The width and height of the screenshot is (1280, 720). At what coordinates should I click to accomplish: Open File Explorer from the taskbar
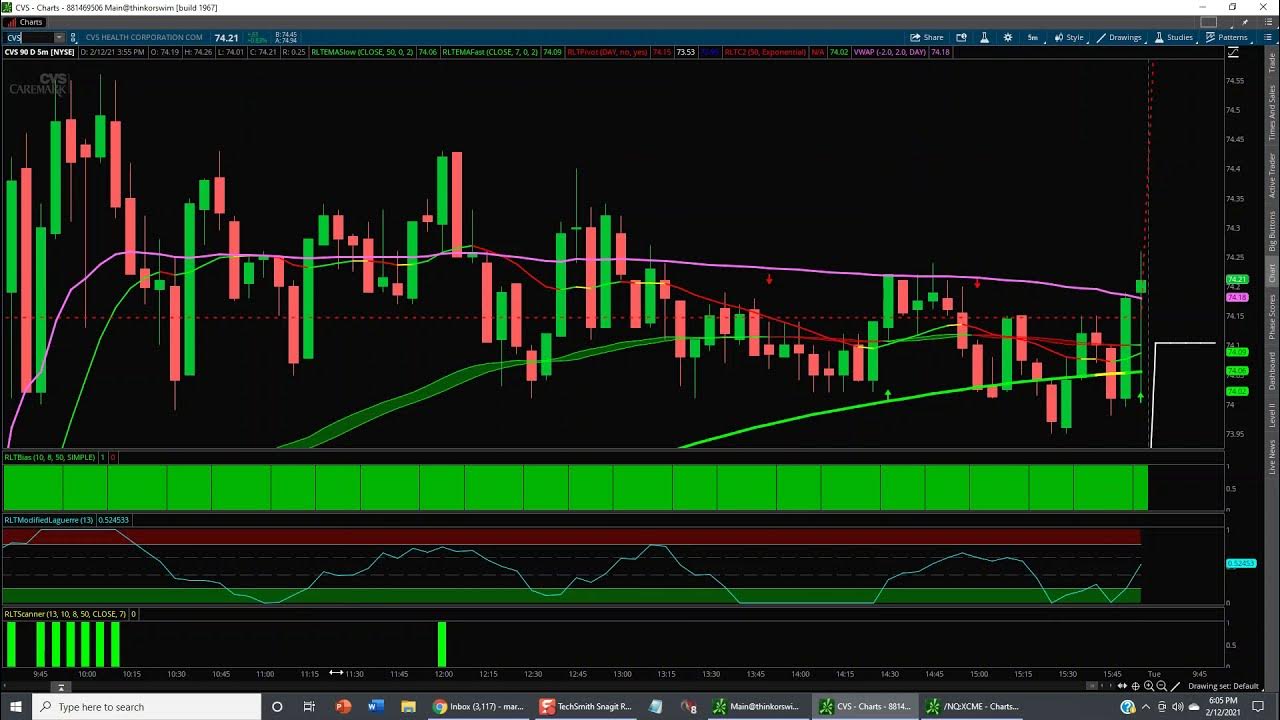tap(407, 706)
